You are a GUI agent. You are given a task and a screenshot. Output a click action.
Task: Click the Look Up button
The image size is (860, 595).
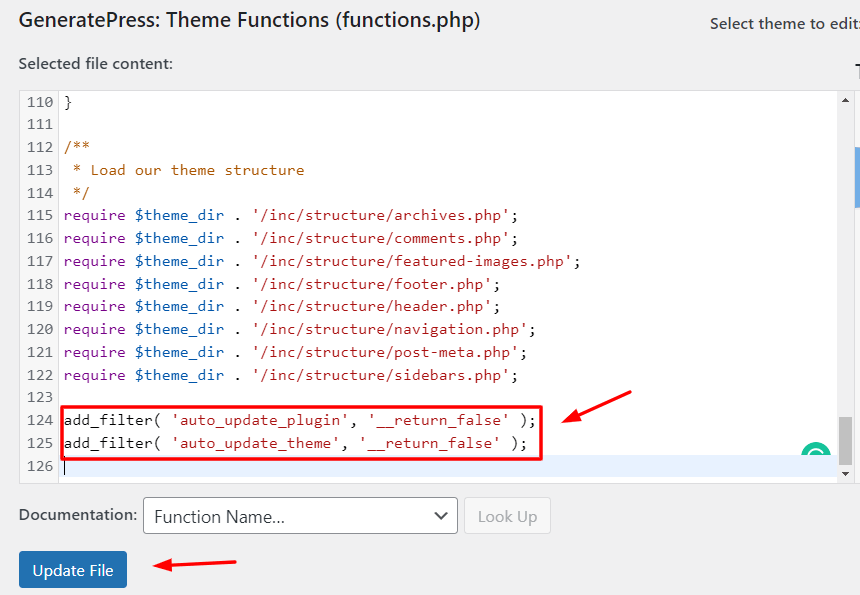click(x=507, y=515)
